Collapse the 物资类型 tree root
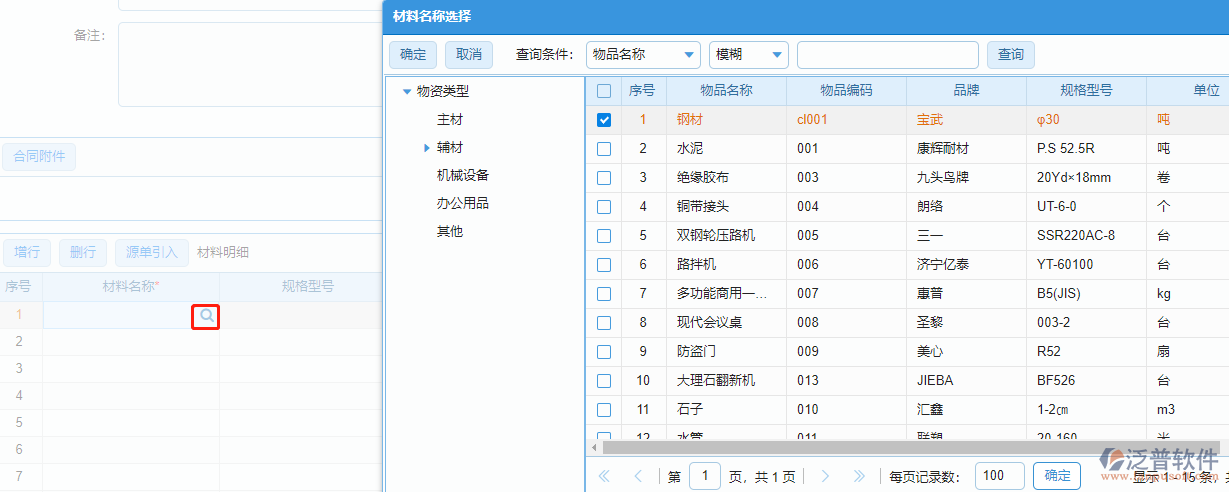 [407, 92]
